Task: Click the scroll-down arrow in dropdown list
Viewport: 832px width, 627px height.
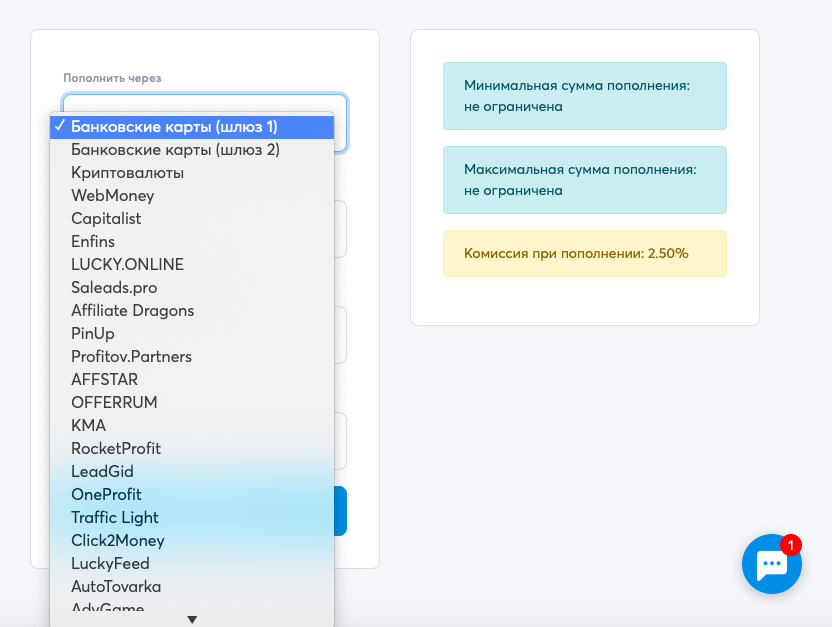Action: click(192, 620)
